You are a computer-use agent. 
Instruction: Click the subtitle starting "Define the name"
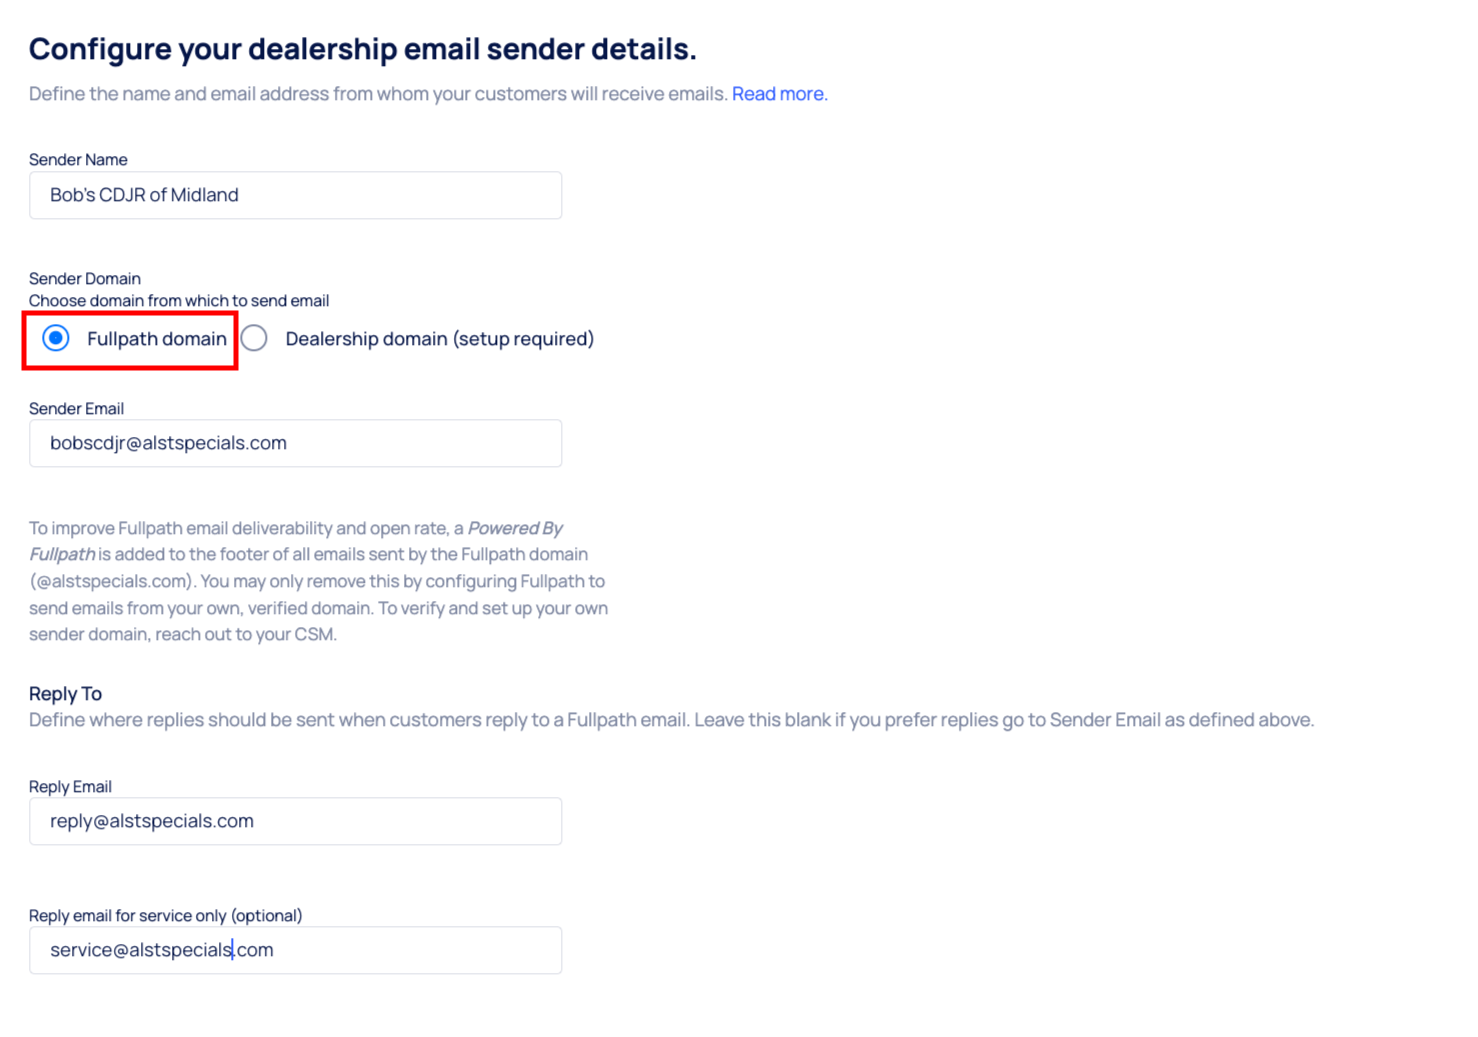coord(378,94)
